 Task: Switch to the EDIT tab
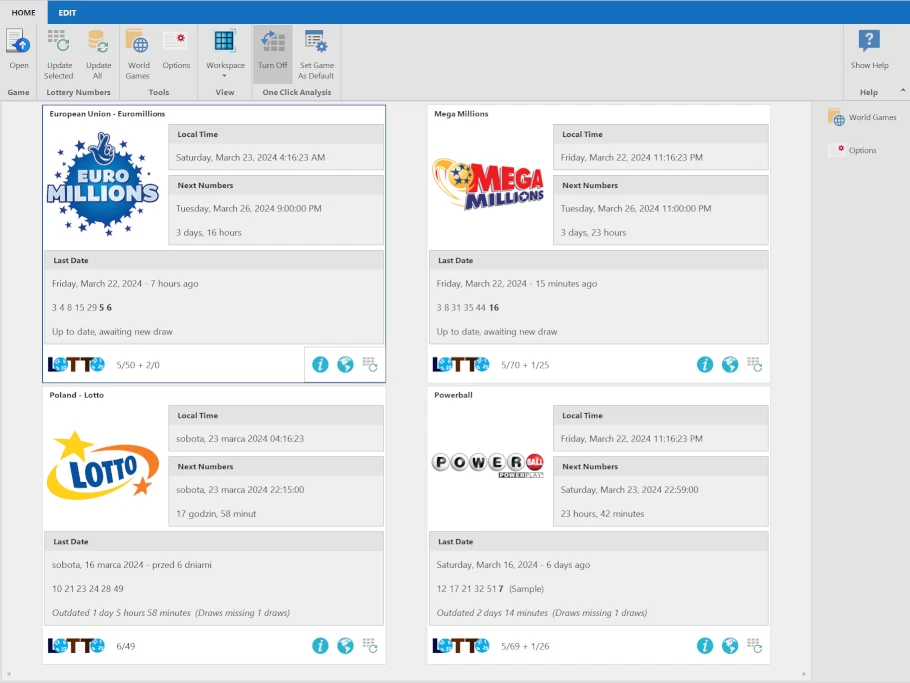pos(67,12)
